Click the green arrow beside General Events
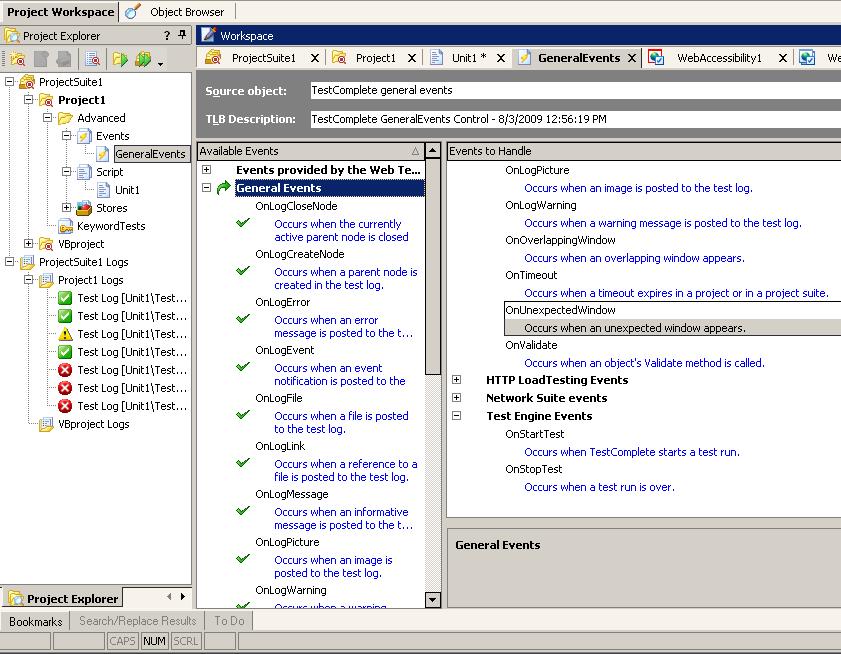This screenshot has height=654, width=841. 223,188
